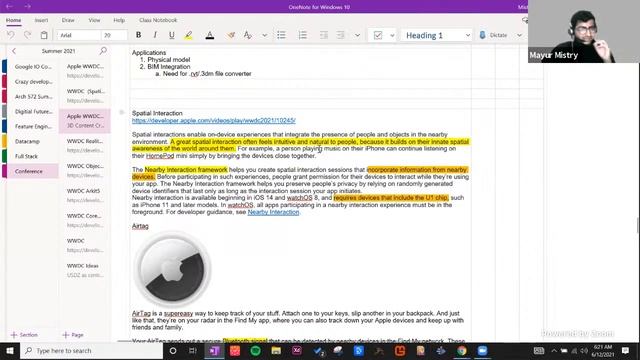
Task: Click the taskbar clock showing 6/12/2021
Action: [603, 351]
